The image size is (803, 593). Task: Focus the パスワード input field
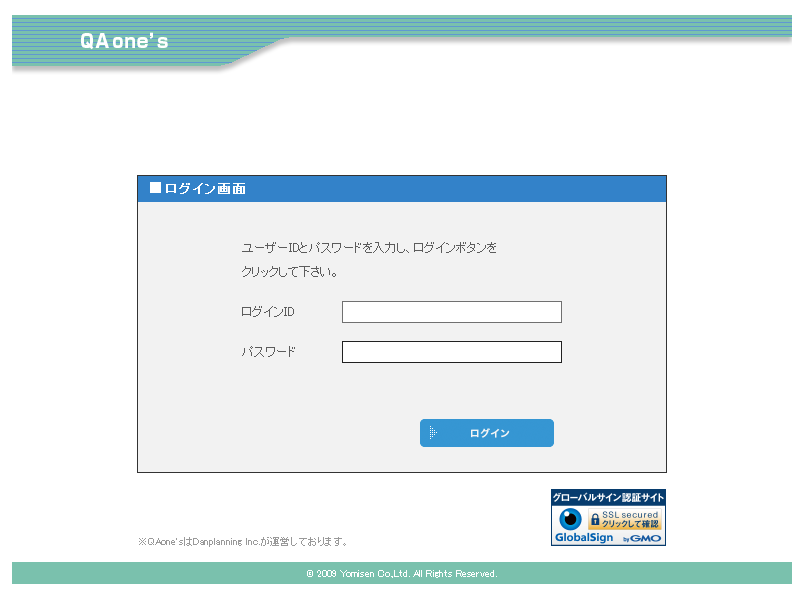pos(451,352)
